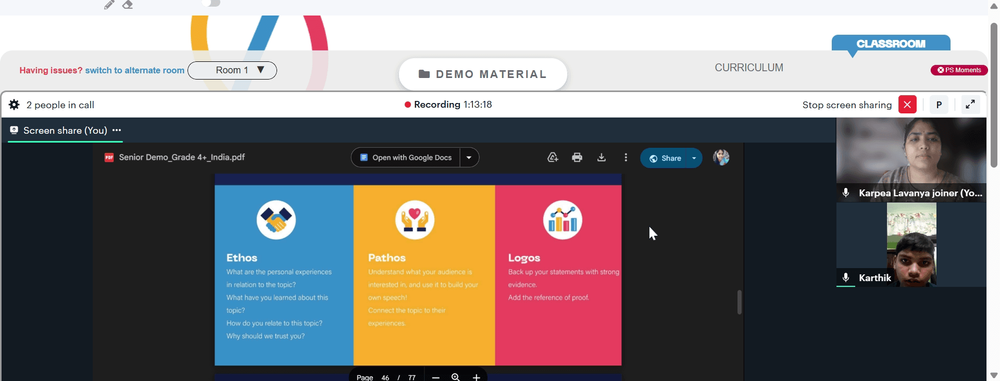Open the Demo Material tab
Viewport: 1000px width, 381px height.
(483, 74)
